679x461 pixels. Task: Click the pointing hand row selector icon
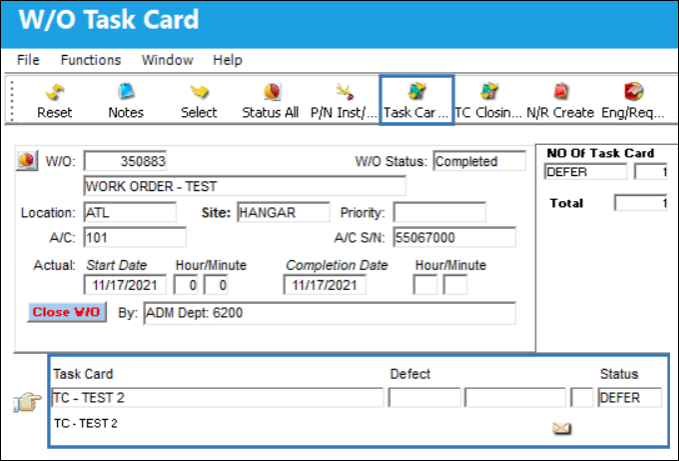[x=28, y=402]
